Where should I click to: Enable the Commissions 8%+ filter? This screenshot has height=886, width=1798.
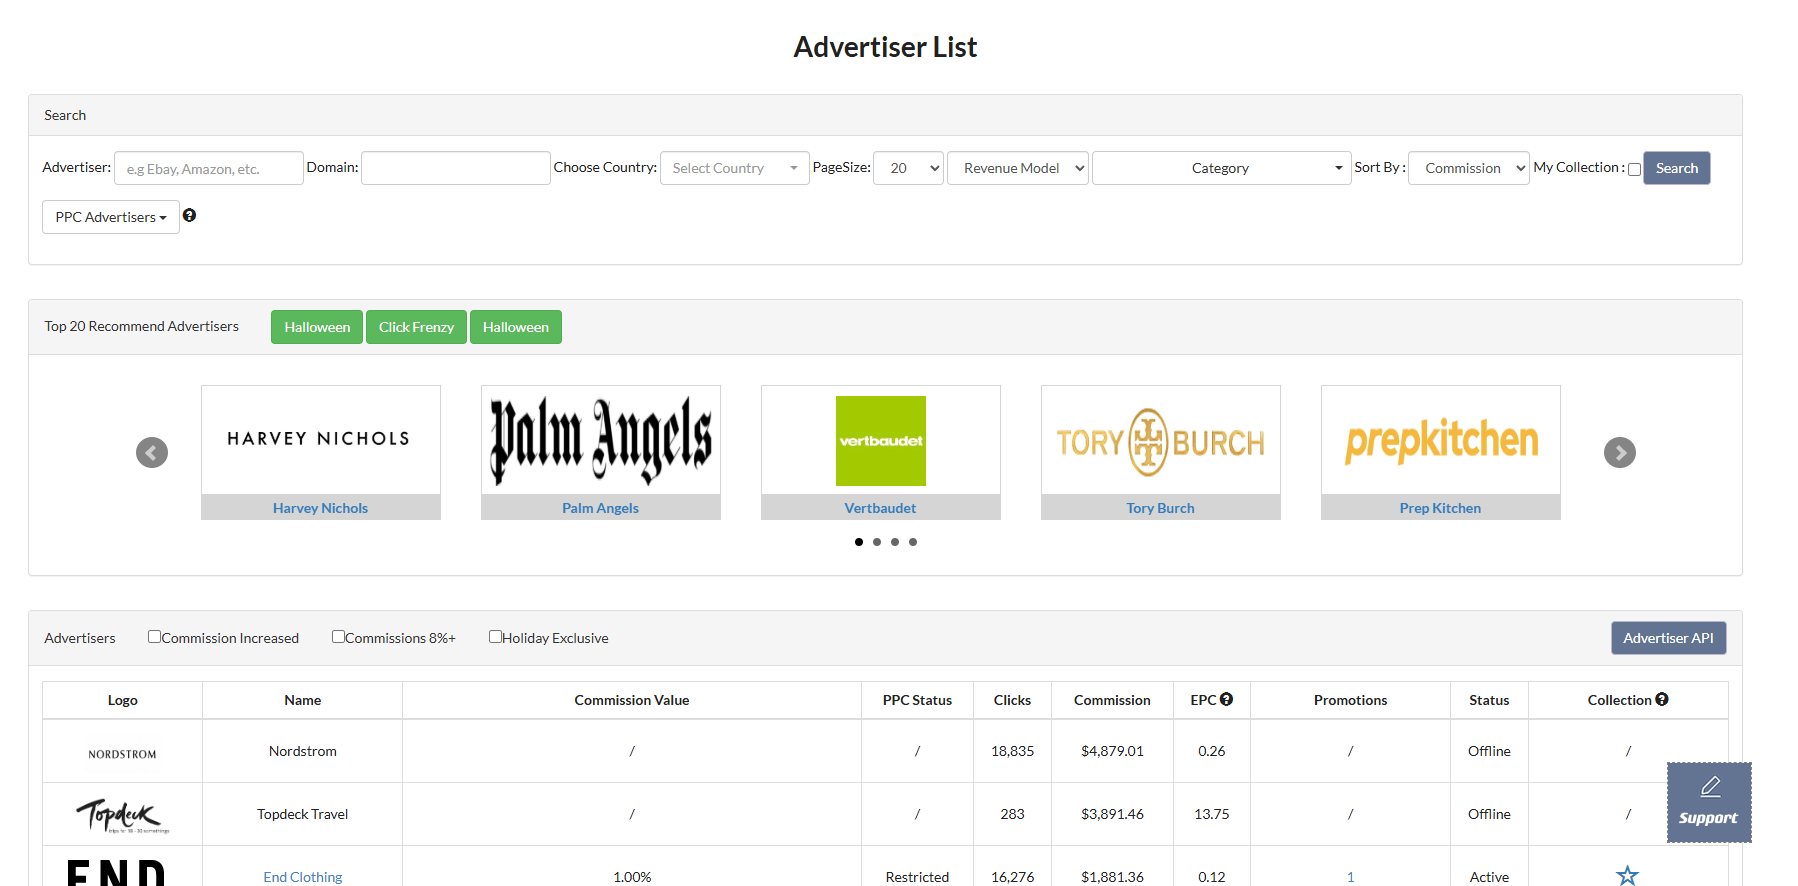[338, 636]
